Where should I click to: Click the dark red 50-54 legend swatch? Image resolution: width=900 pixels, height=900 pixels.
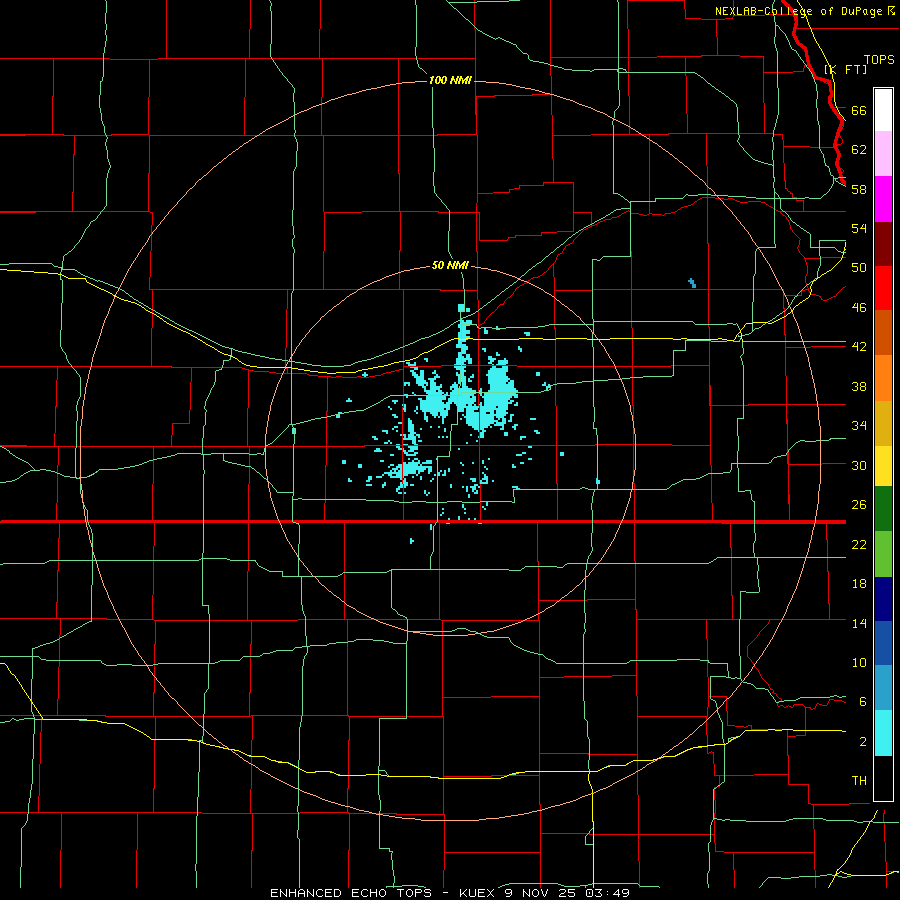click(x=883, y=244)
